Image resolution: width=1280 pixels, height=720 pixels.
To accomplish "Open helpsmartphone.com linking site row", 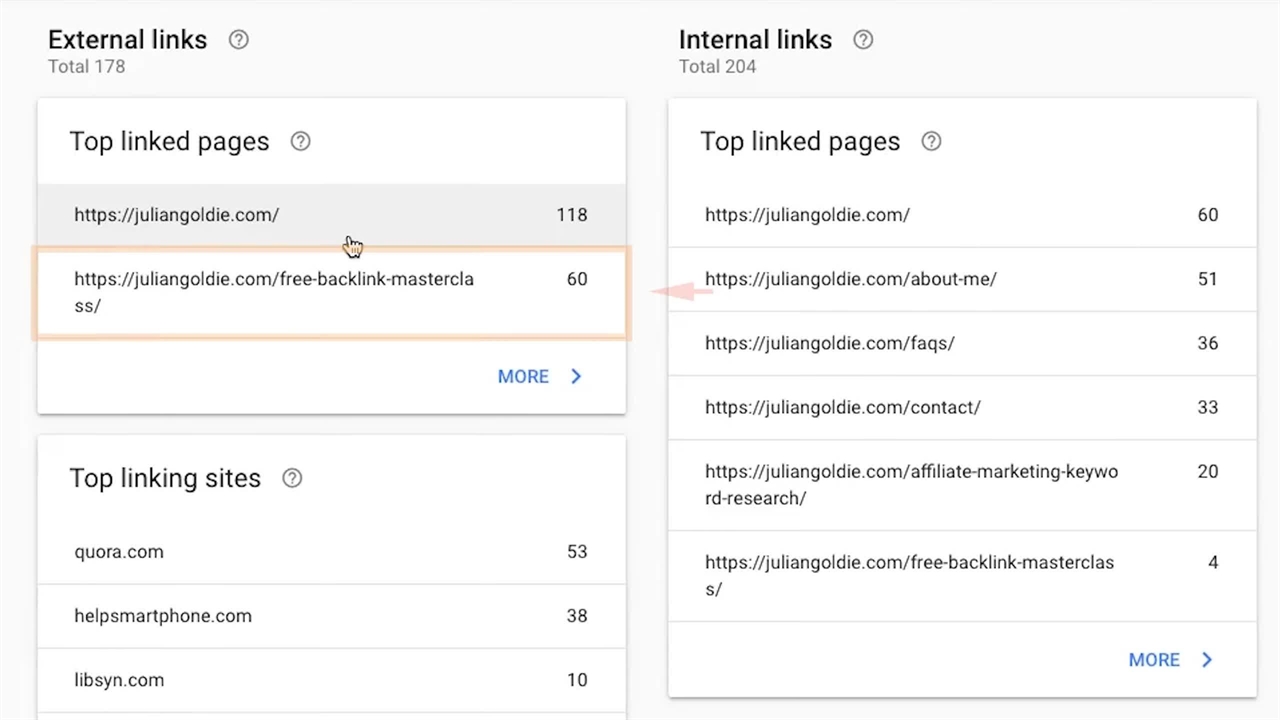I will pyautogui.click(x=330, y=616).
